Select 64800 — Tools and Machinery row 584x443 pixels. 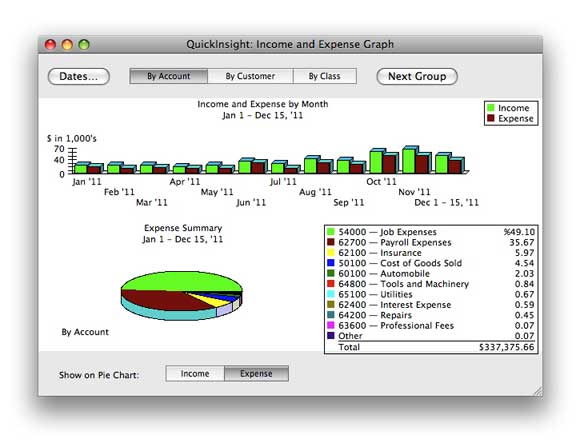(x=431, y=284)
